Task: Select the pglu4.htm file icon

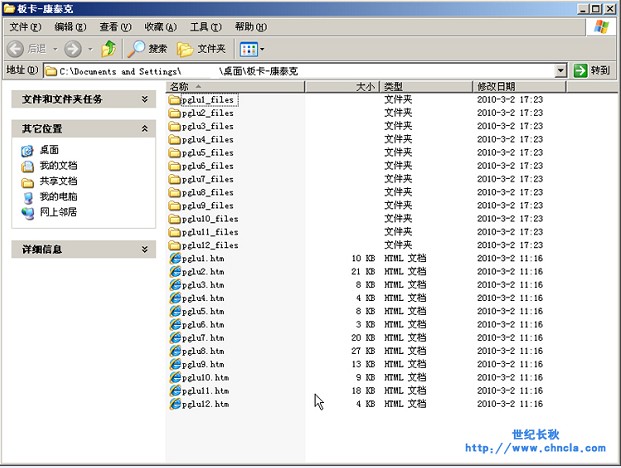Action: (x=175, y=298)
